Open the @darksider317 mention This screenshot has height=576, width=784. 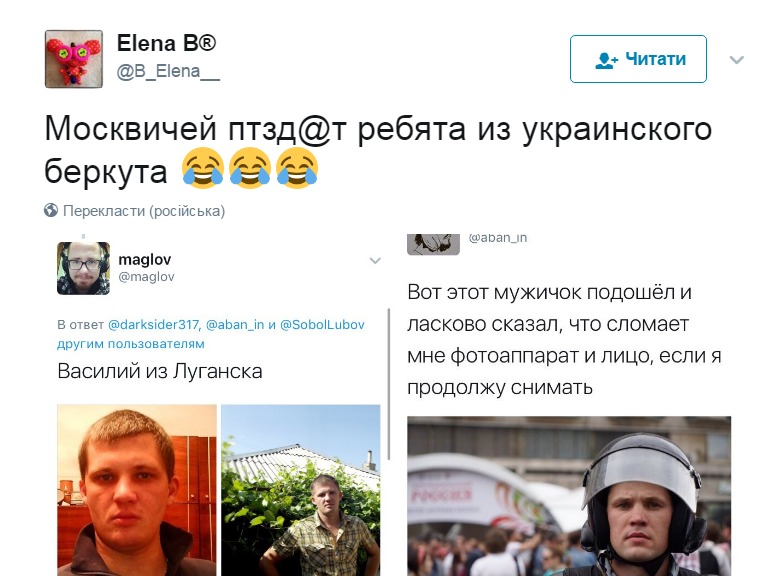coord(154,325)
